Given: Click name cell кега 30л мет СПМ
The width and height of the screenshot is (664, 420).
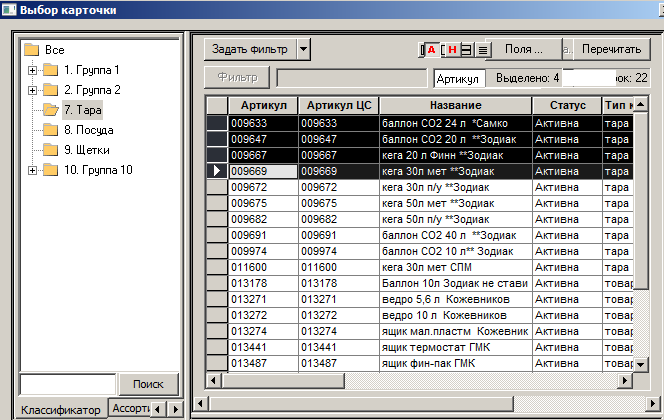Looking at the screenshot, I should (x=456, y=268).
